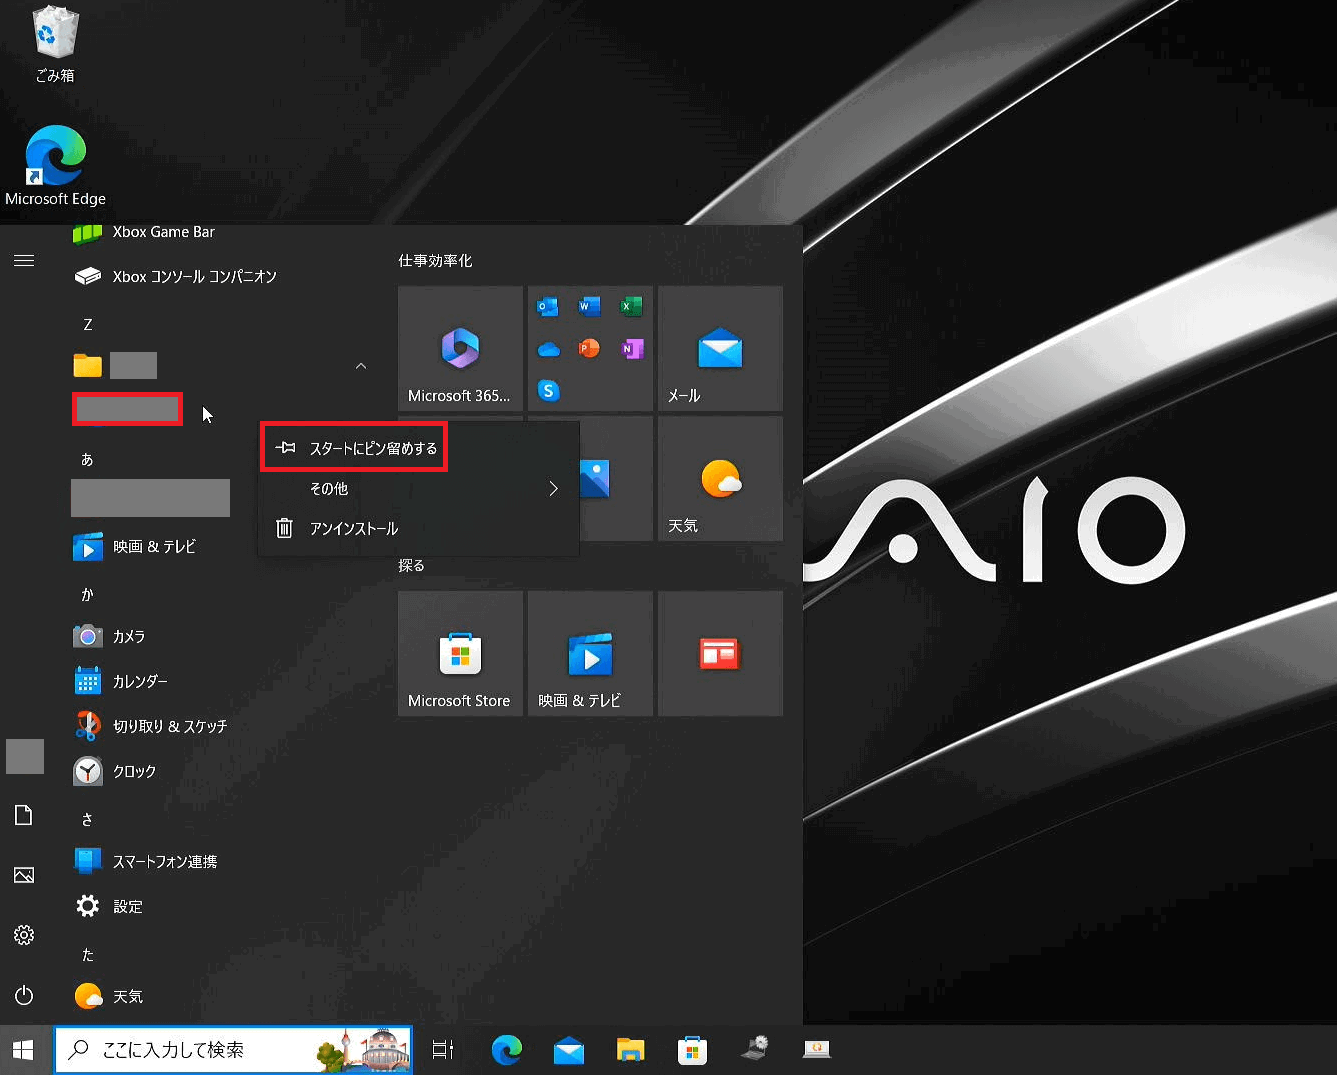This screenshot has height=1075, width=1337.
Task: Expand その他 submenu arrow
Action: (x=553, y=489)
